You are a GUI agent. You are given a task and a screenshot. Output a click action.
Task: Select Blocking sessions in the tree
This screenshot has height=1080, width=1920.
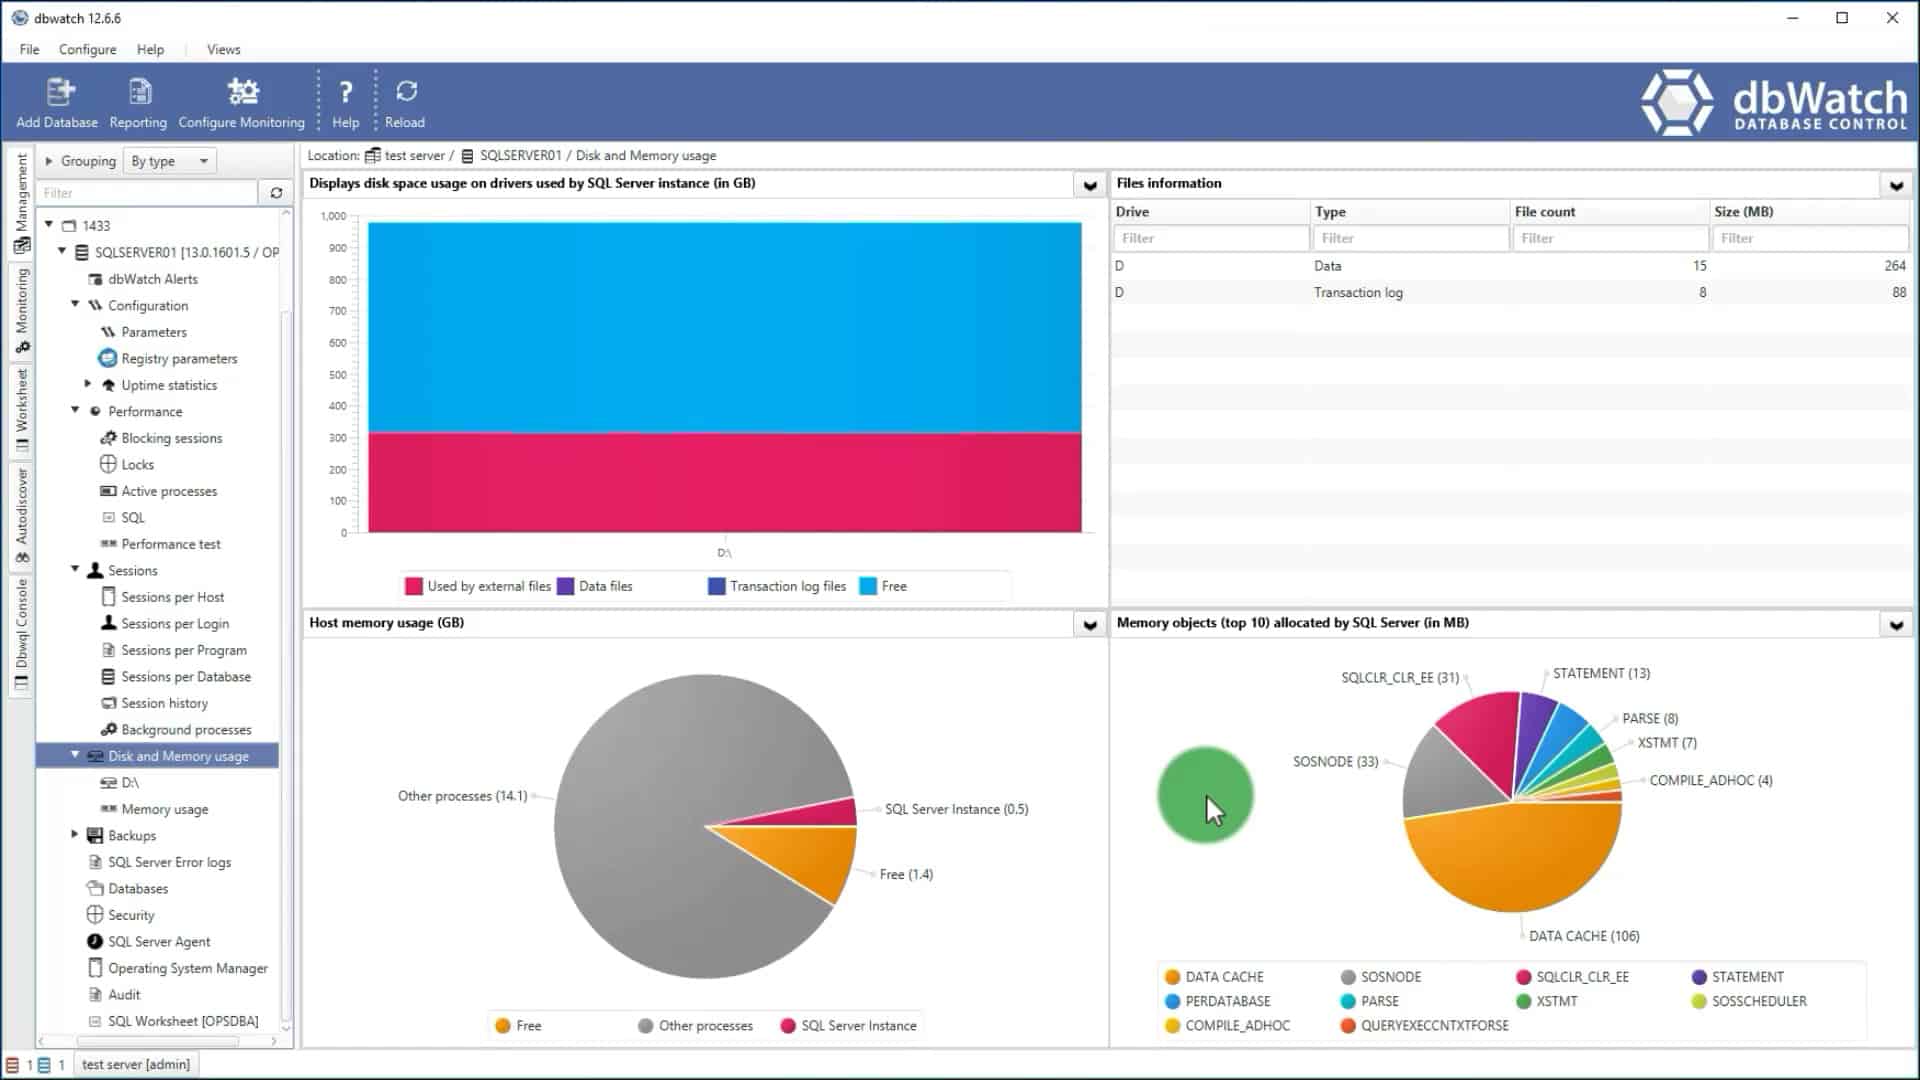click(171, 438)
